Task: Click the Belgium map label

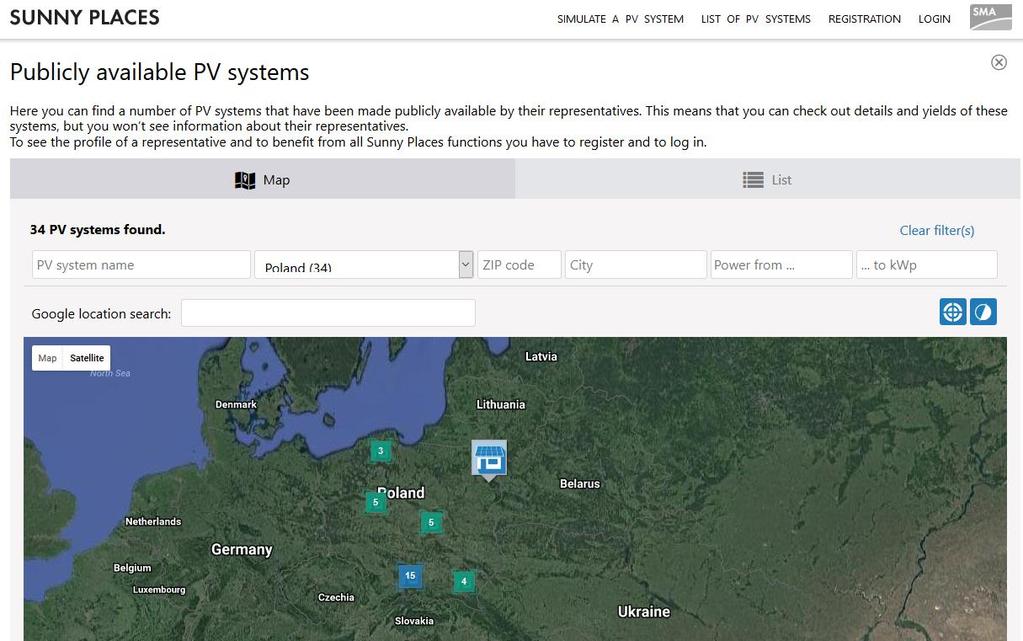Action: (132, 568)
